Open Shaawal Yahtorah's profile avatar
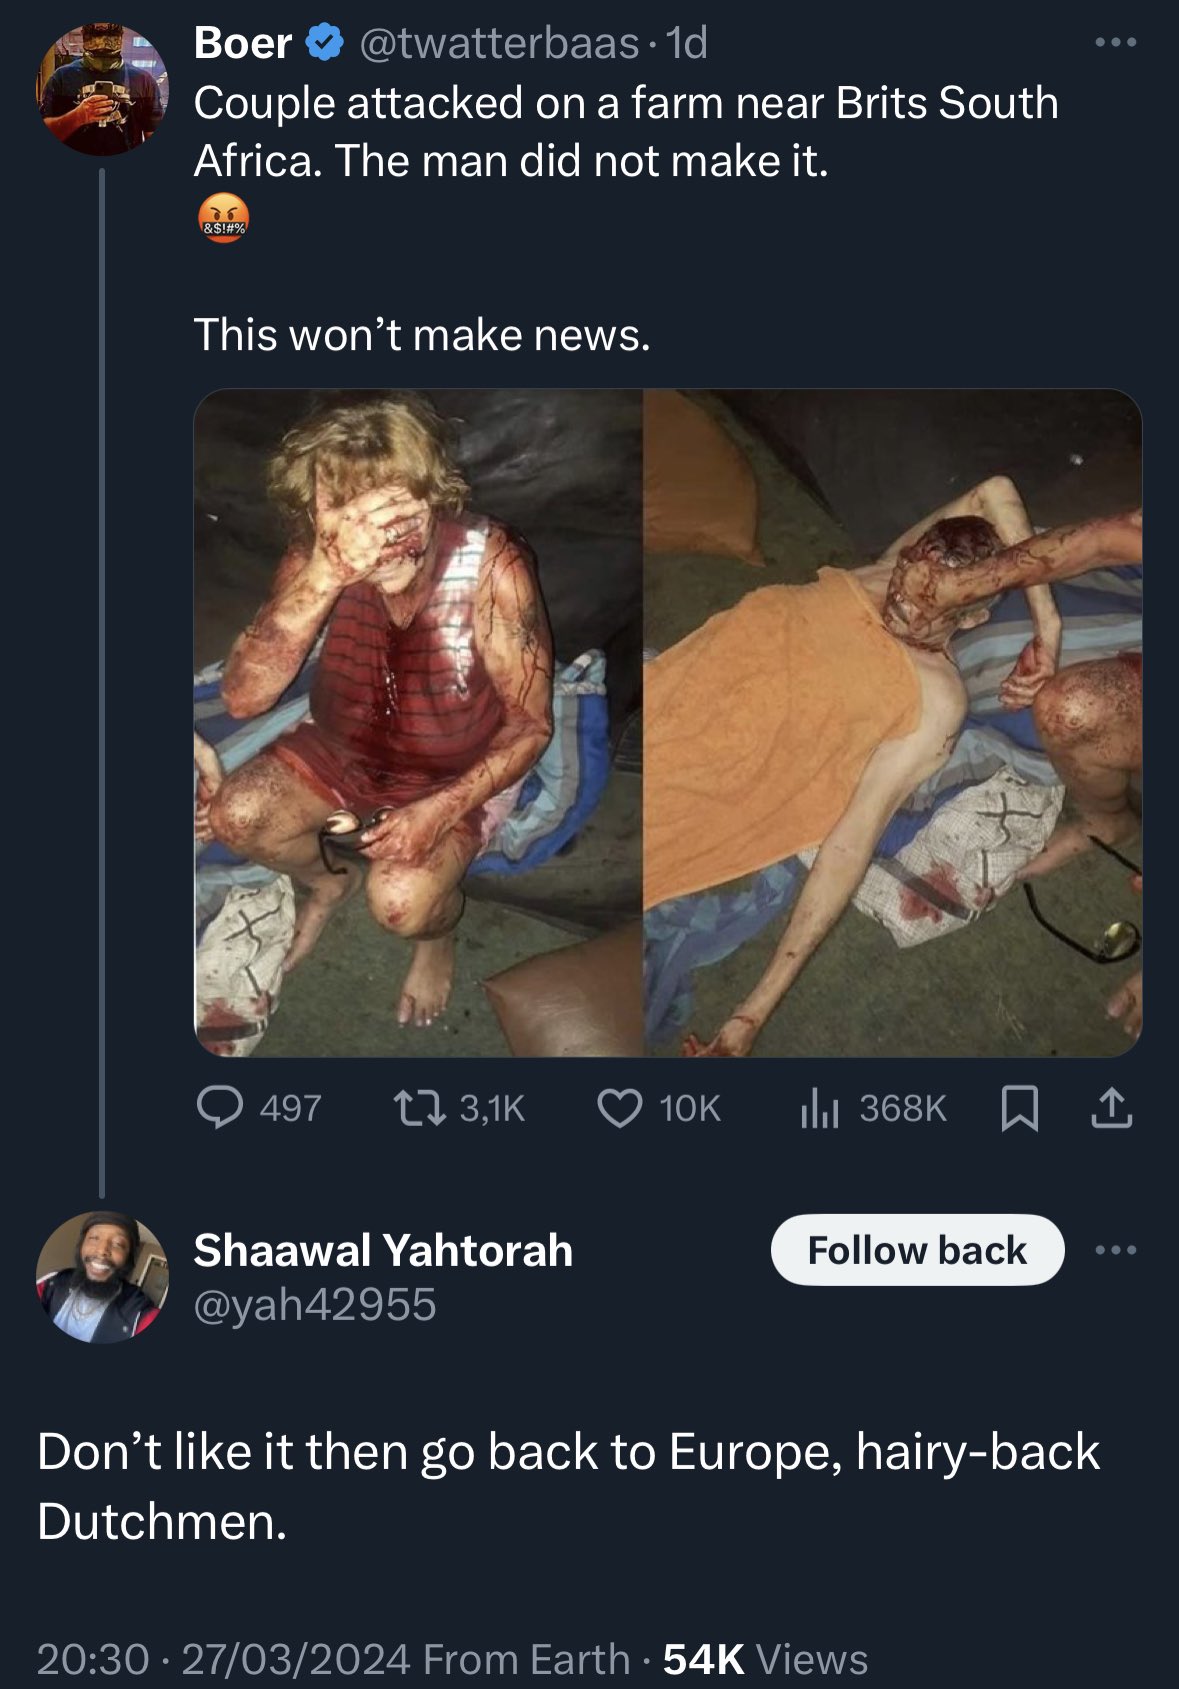Screen dimensions: 1179x1689 tap(103, 1277)
